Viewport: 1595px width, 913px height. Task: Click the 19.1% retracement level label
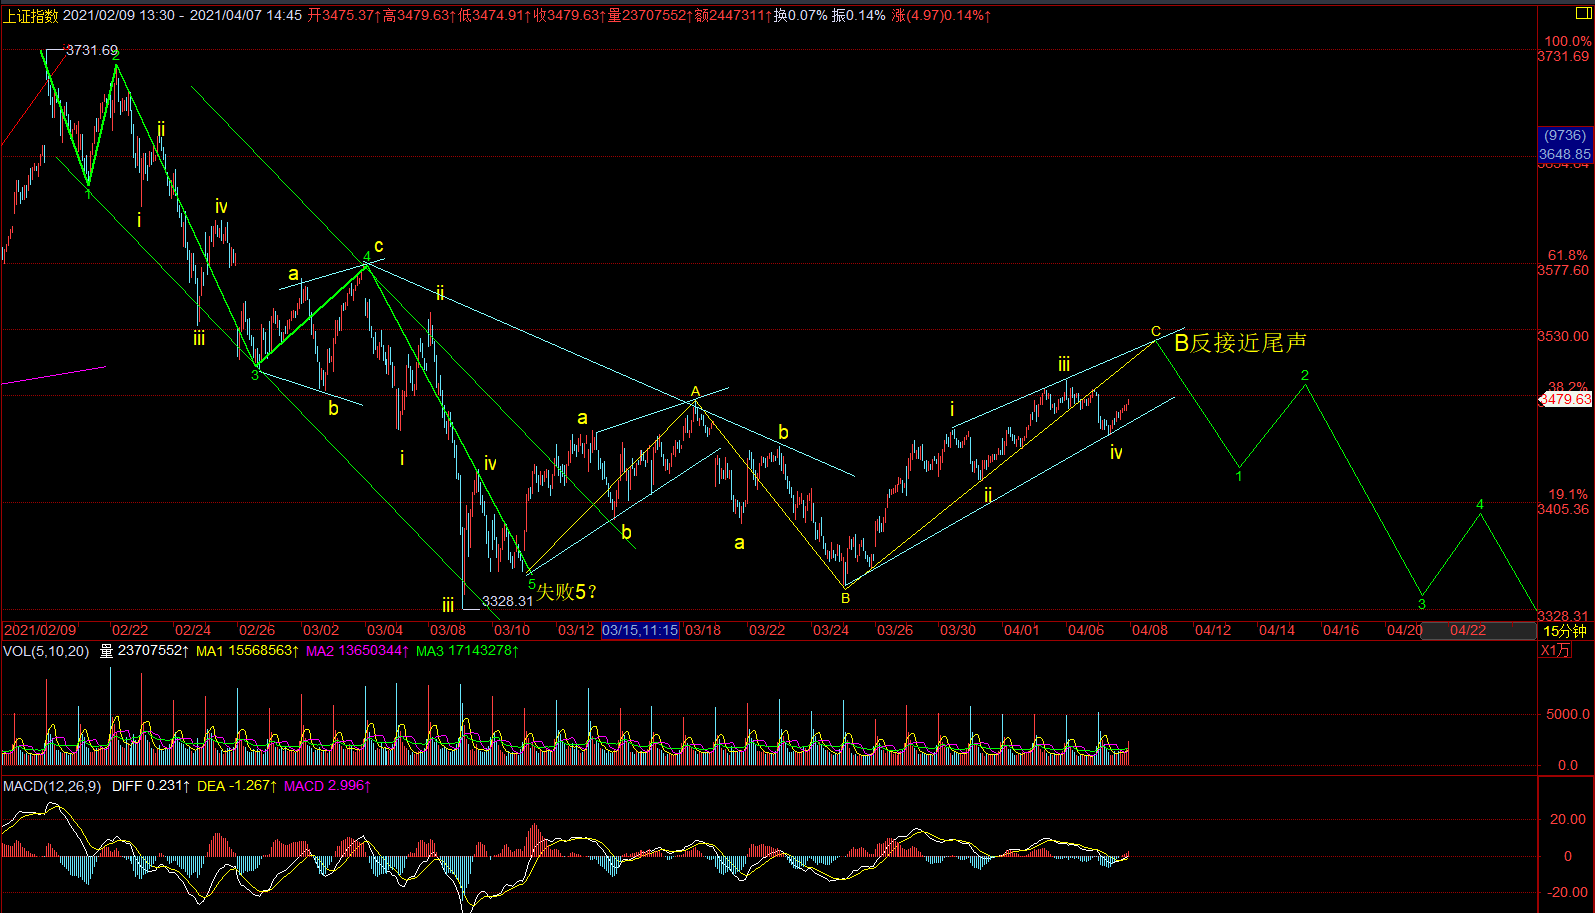coord(1568,494)
